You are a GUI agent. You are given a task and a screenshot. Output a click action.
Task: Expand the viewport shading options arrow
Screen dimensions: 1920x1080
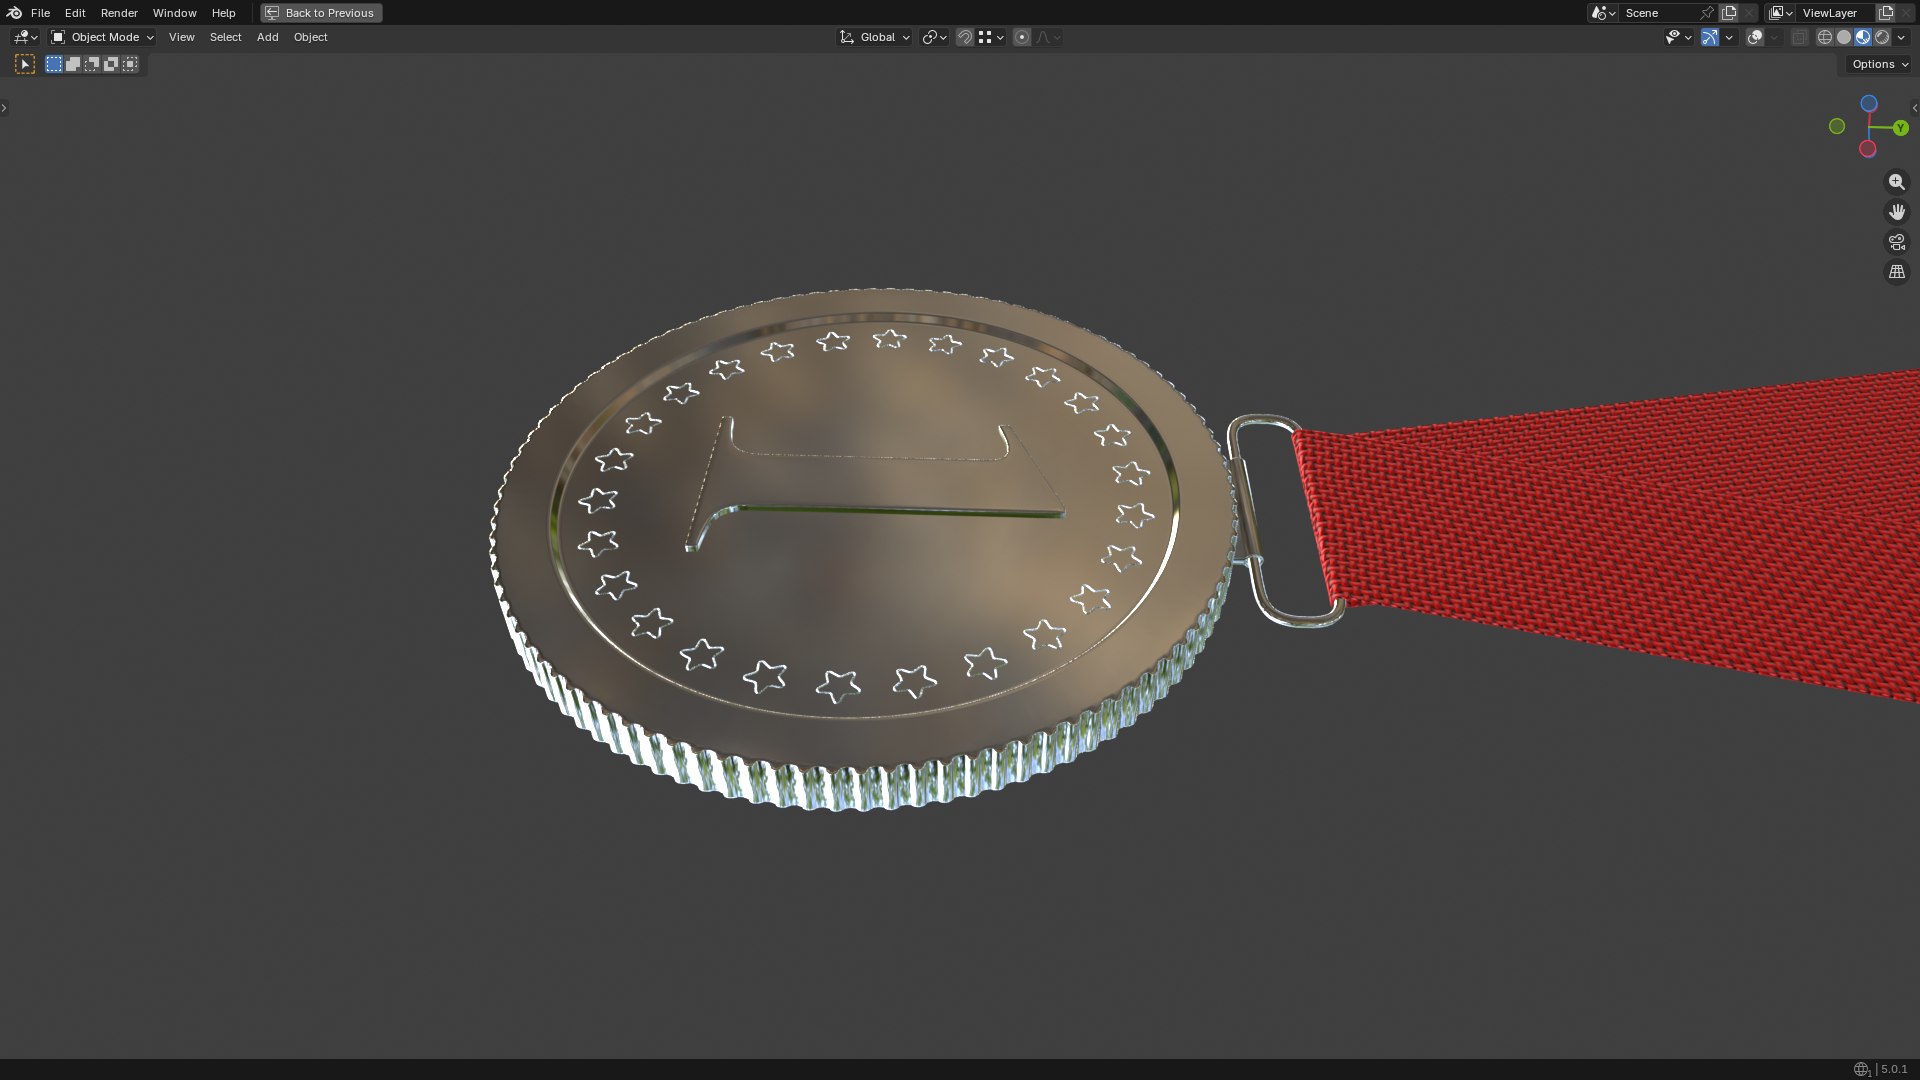(1901, 37)
